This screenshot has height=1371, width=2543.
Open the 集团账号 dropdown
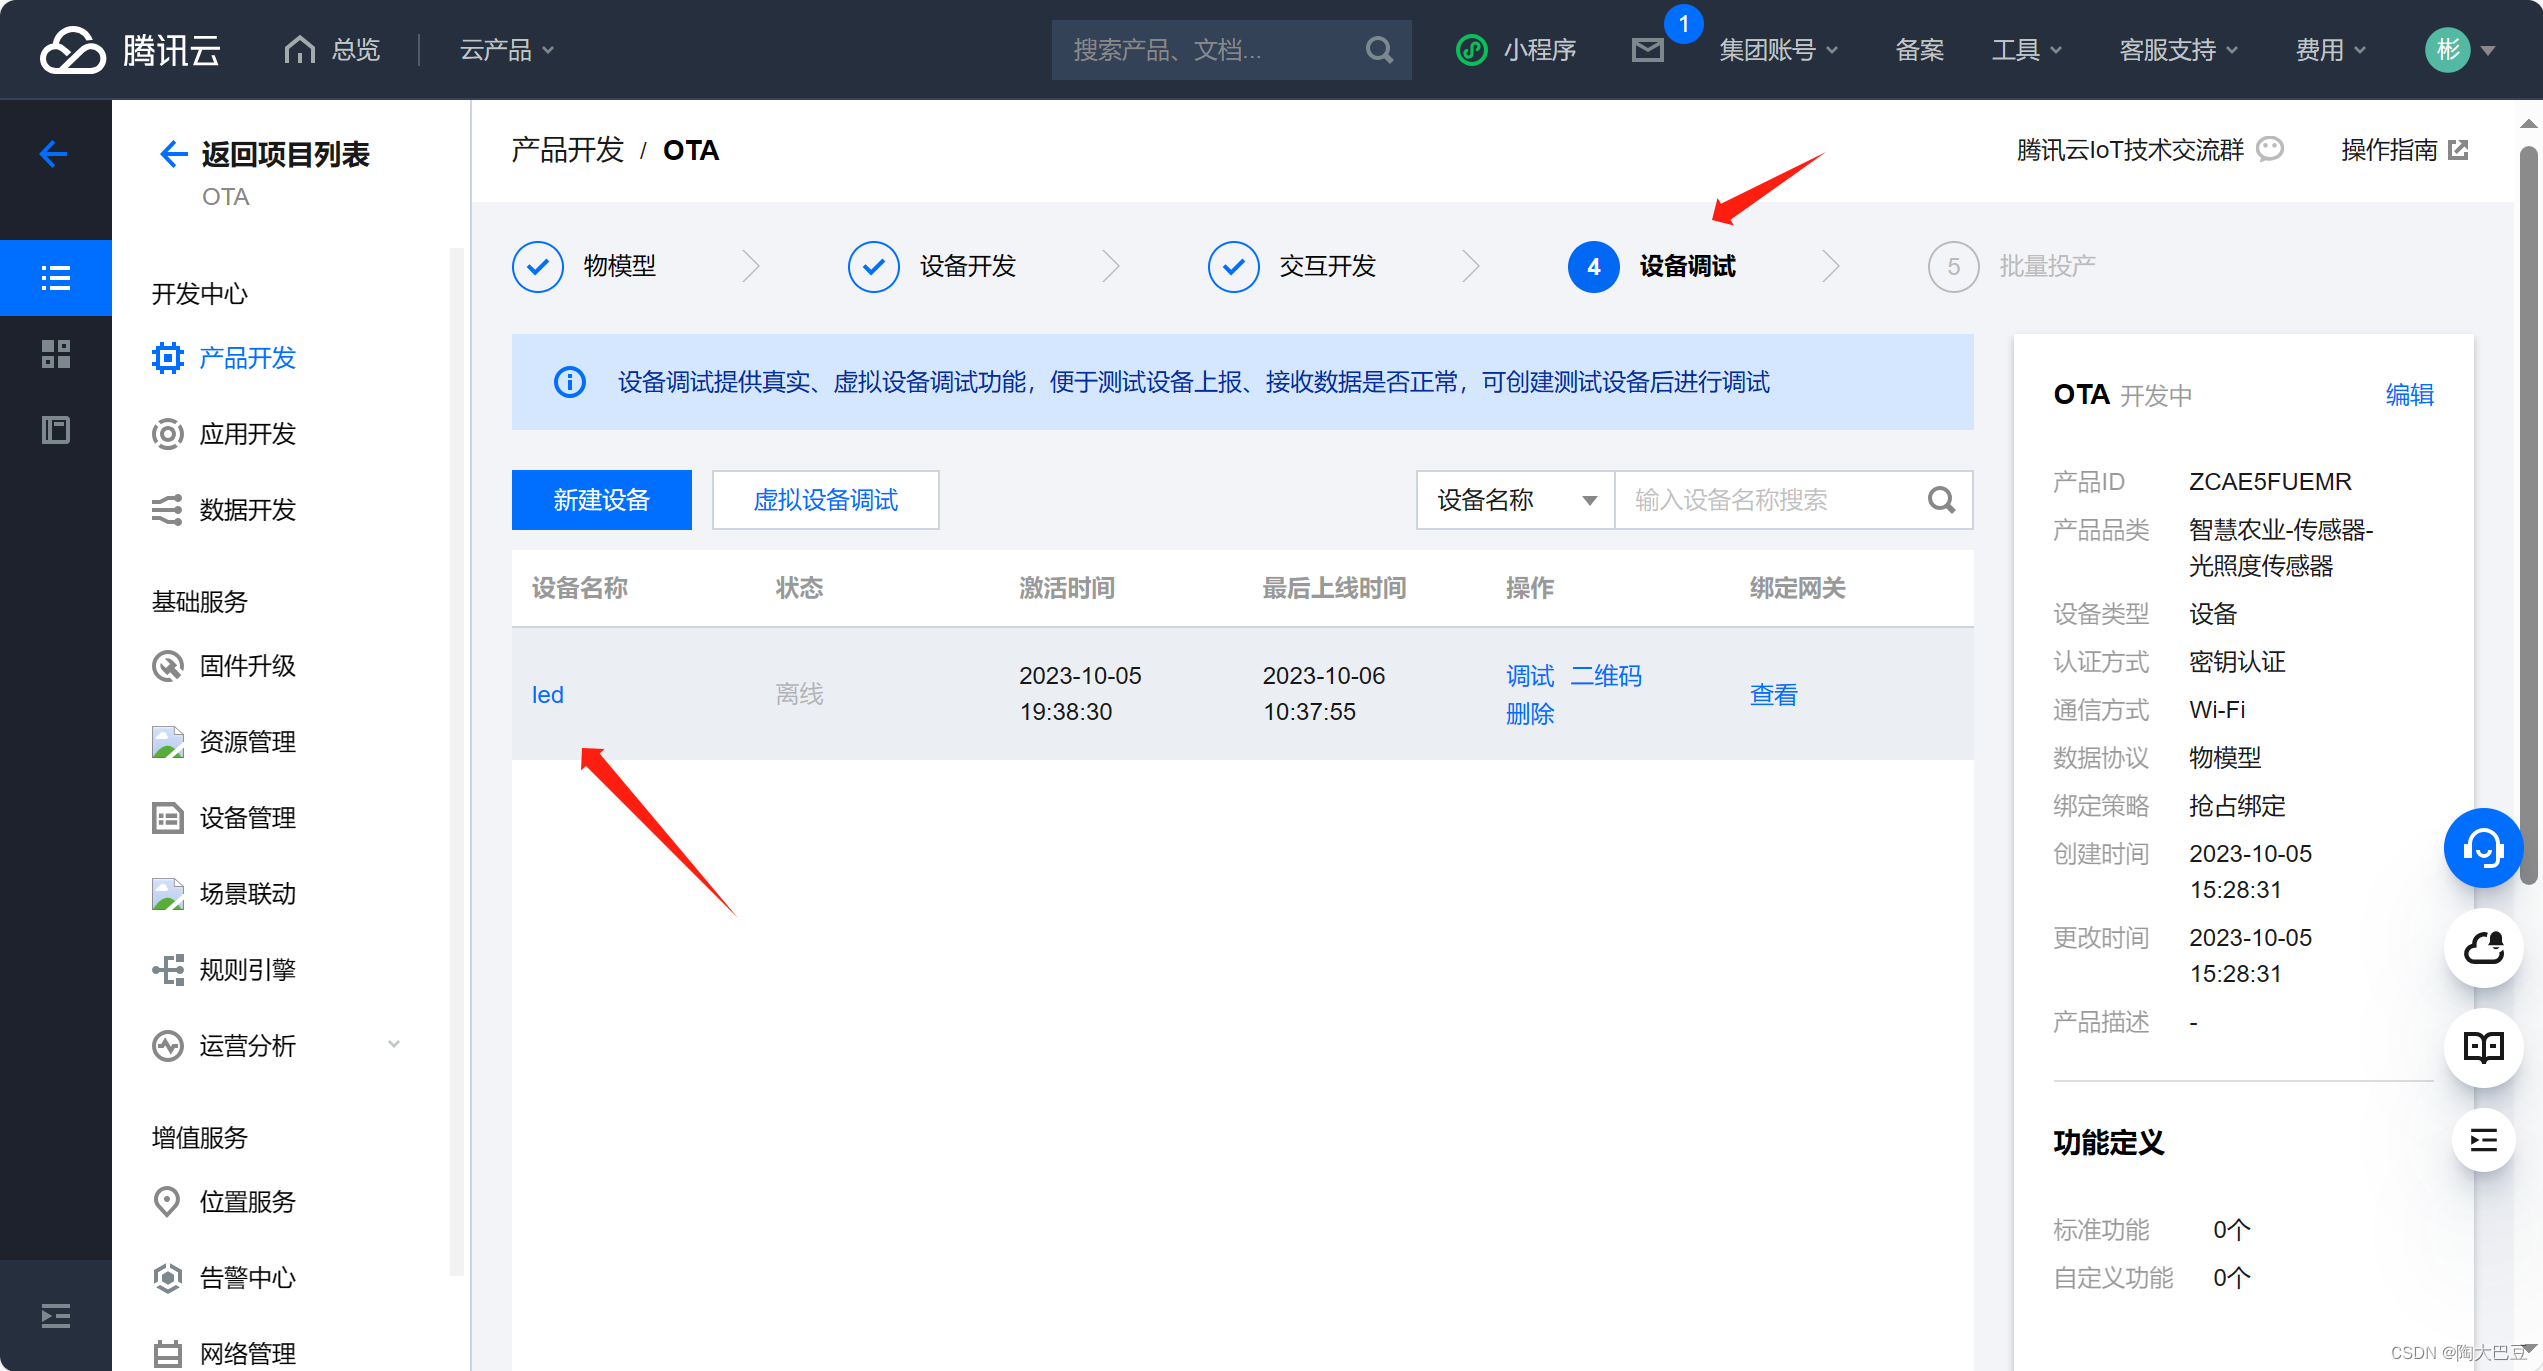(1778, 50)
